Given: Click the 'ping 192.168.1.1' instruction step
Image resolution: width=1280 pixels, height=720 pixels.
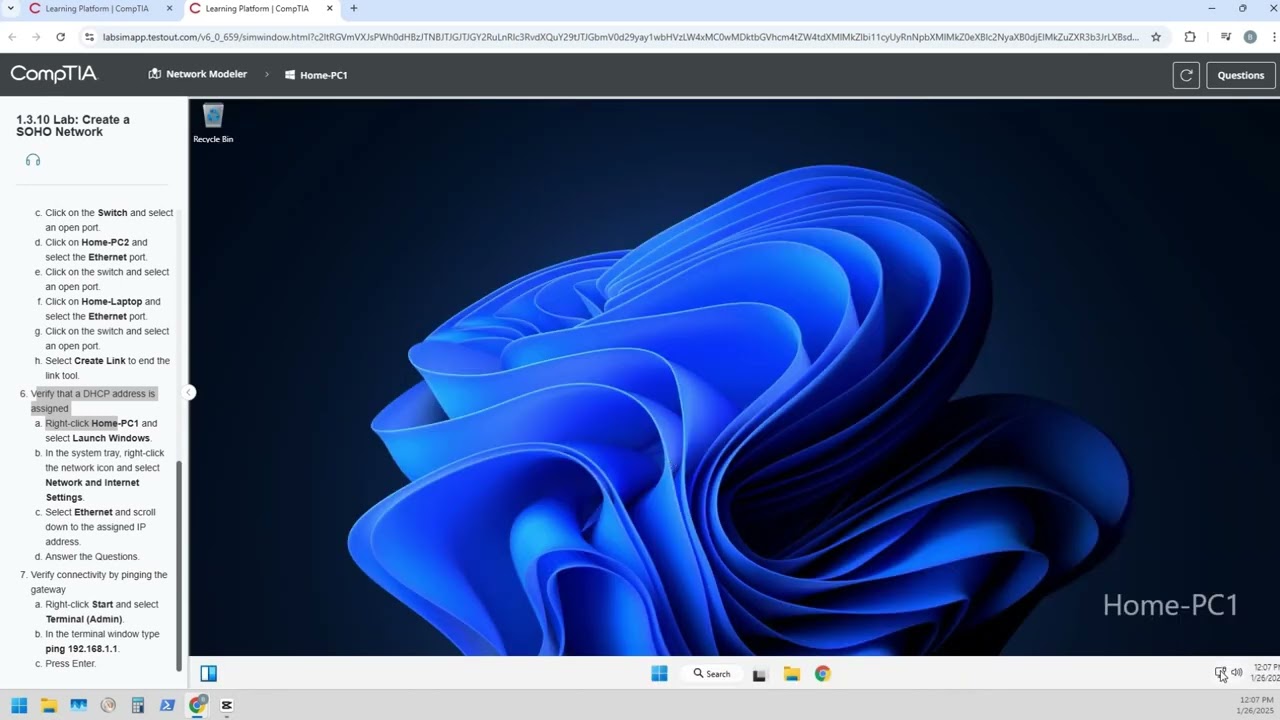Looking at the screenshot, I should pos(102,642).
